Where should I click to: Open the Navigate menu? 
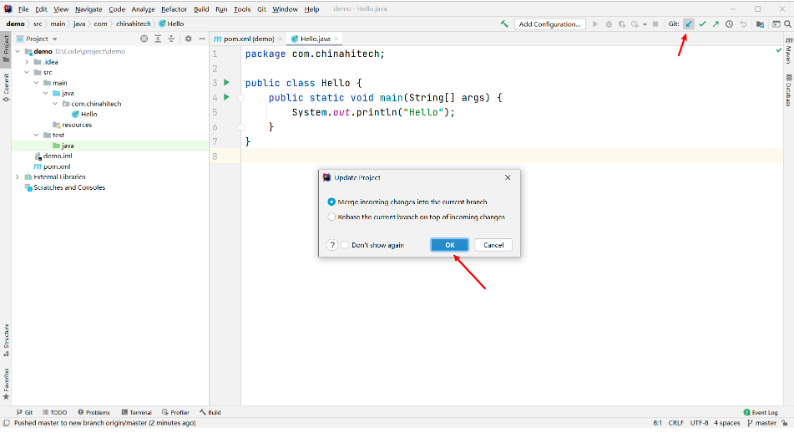pyautogui.click(x=89, y=9)
